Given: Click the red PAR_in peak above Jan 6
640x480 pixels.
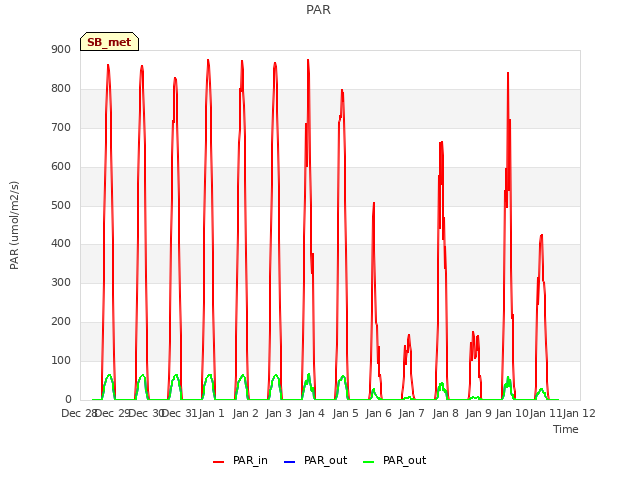Looking at the screenshot, I should (x=373, y=204).
